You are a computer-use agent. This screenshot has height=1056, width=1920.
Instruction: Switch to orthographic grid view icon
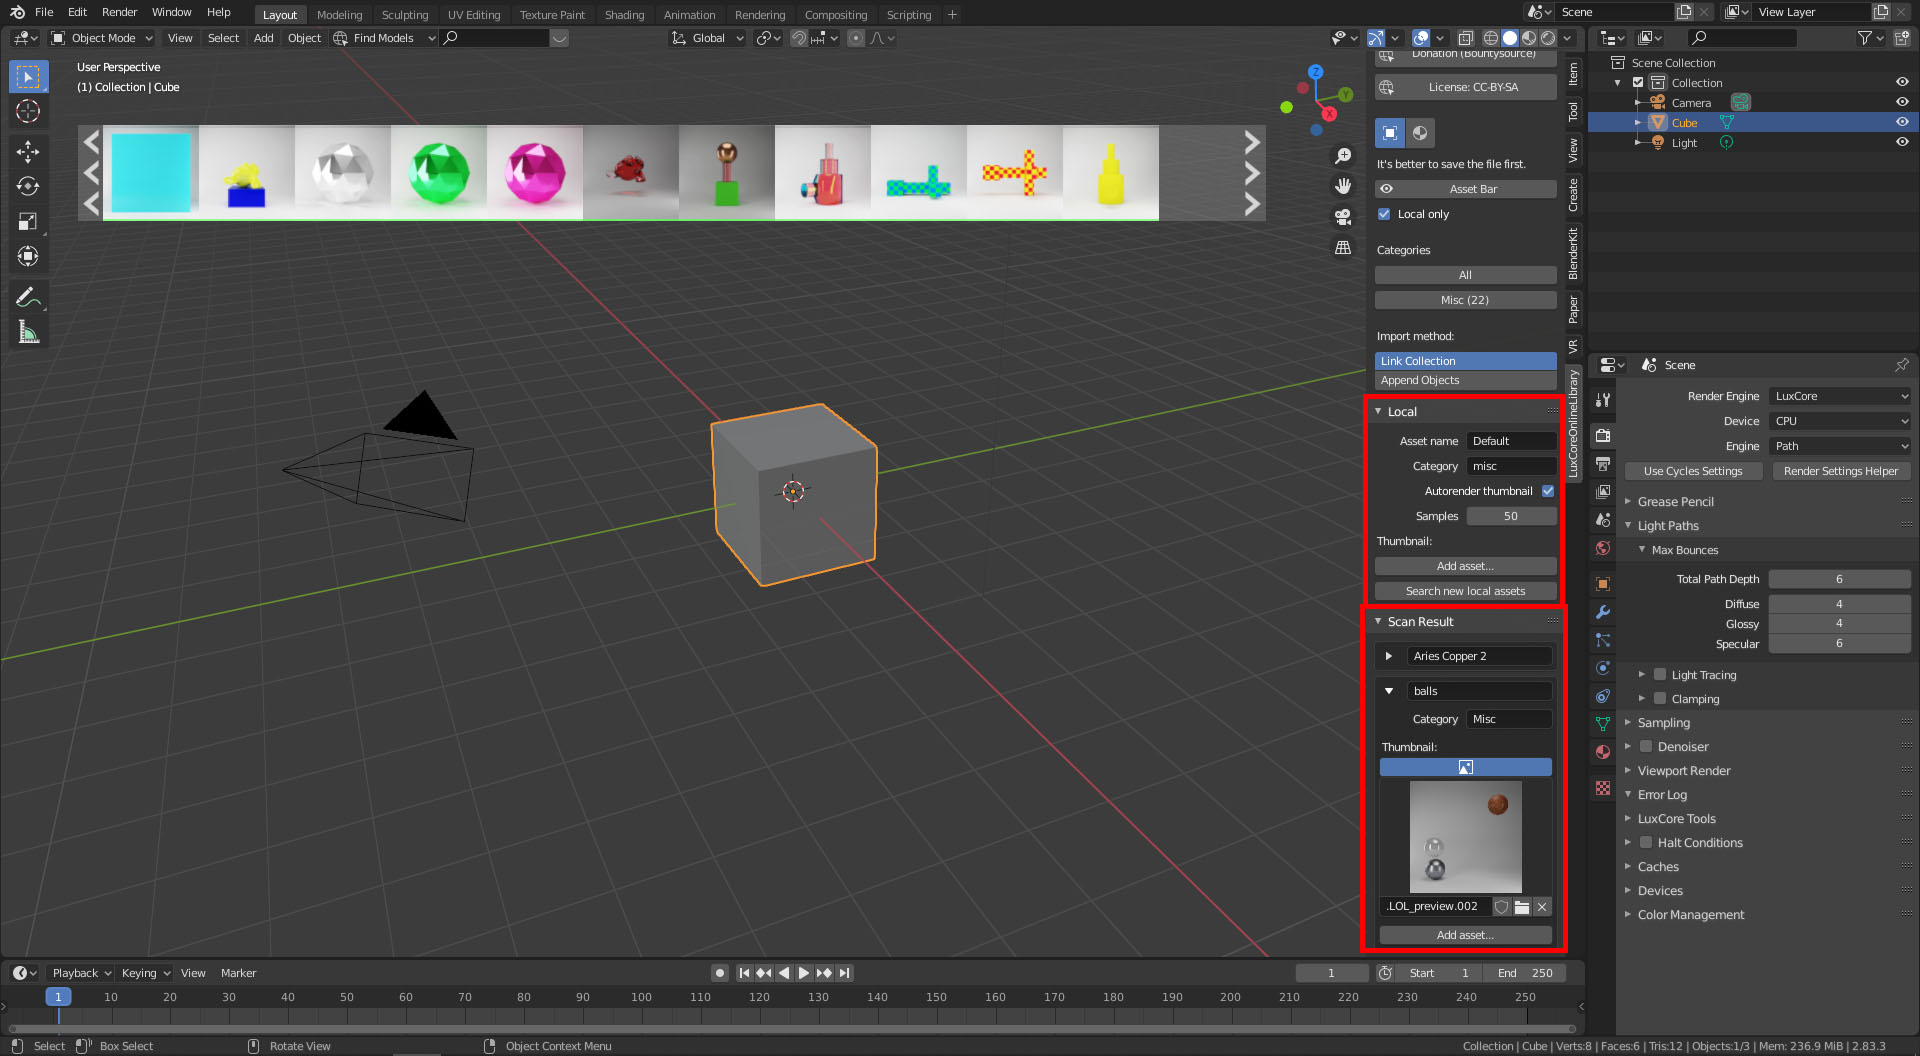coord(1343,247)
